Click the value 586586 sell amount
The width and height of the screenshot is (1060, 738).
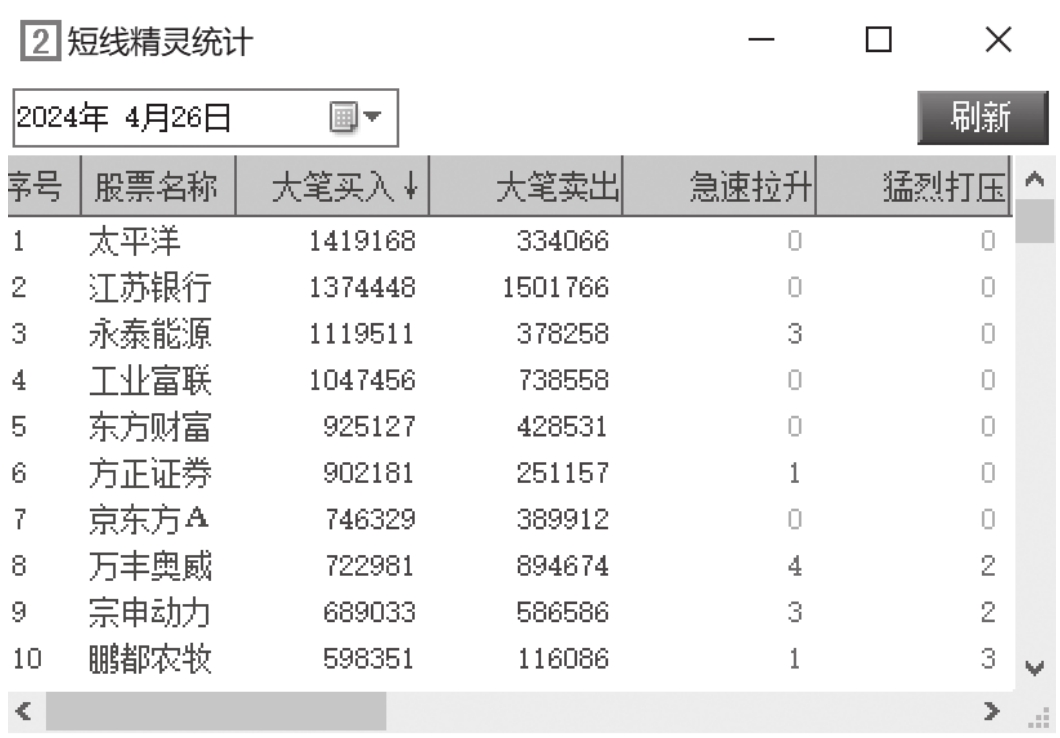(563, 612)
